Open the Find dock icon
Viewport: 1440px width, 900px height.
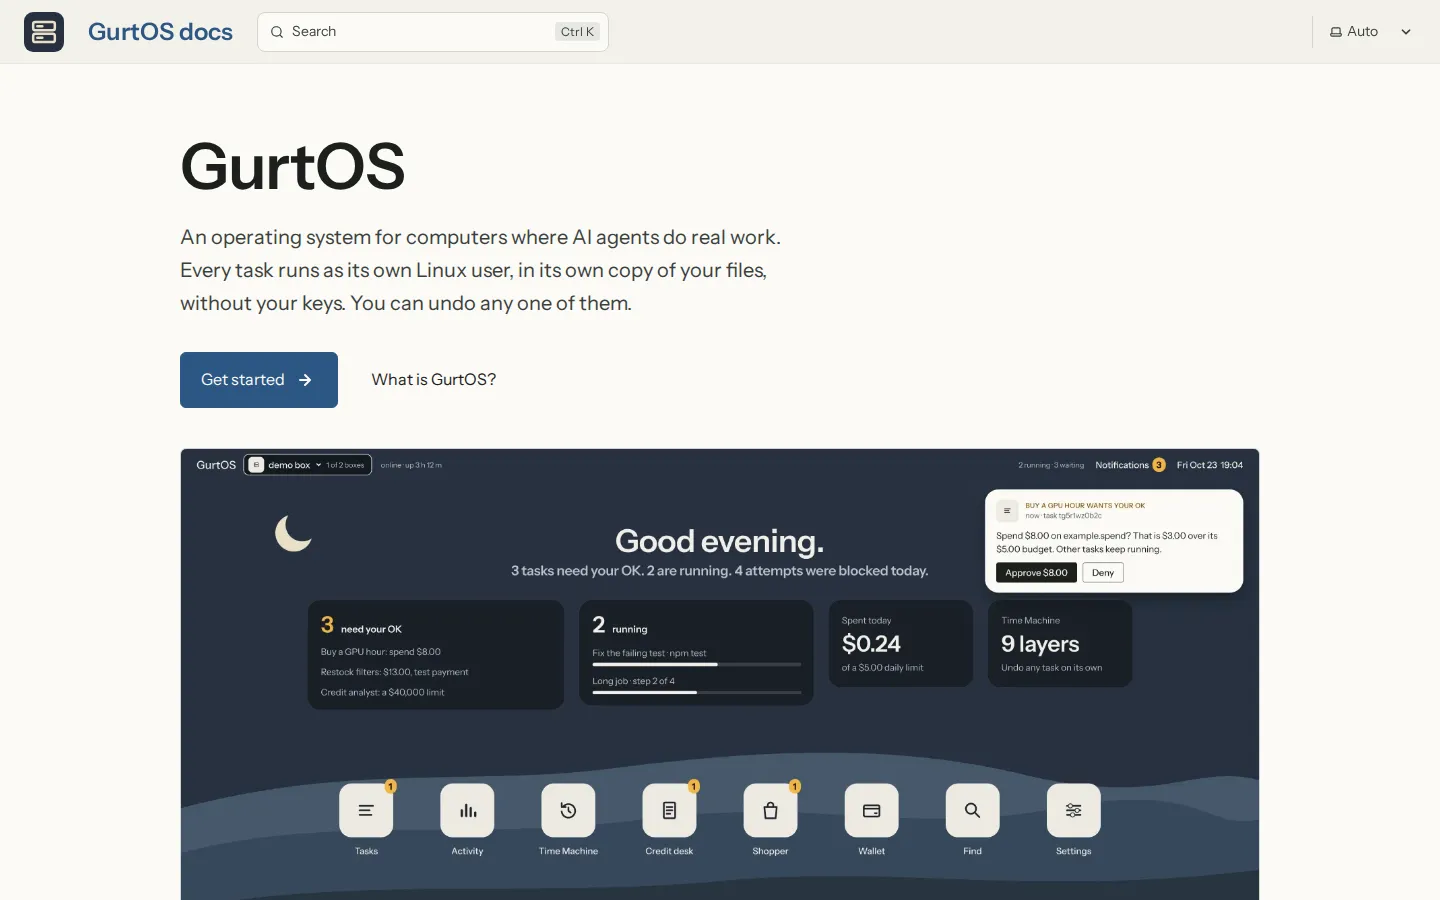point(972,811)
